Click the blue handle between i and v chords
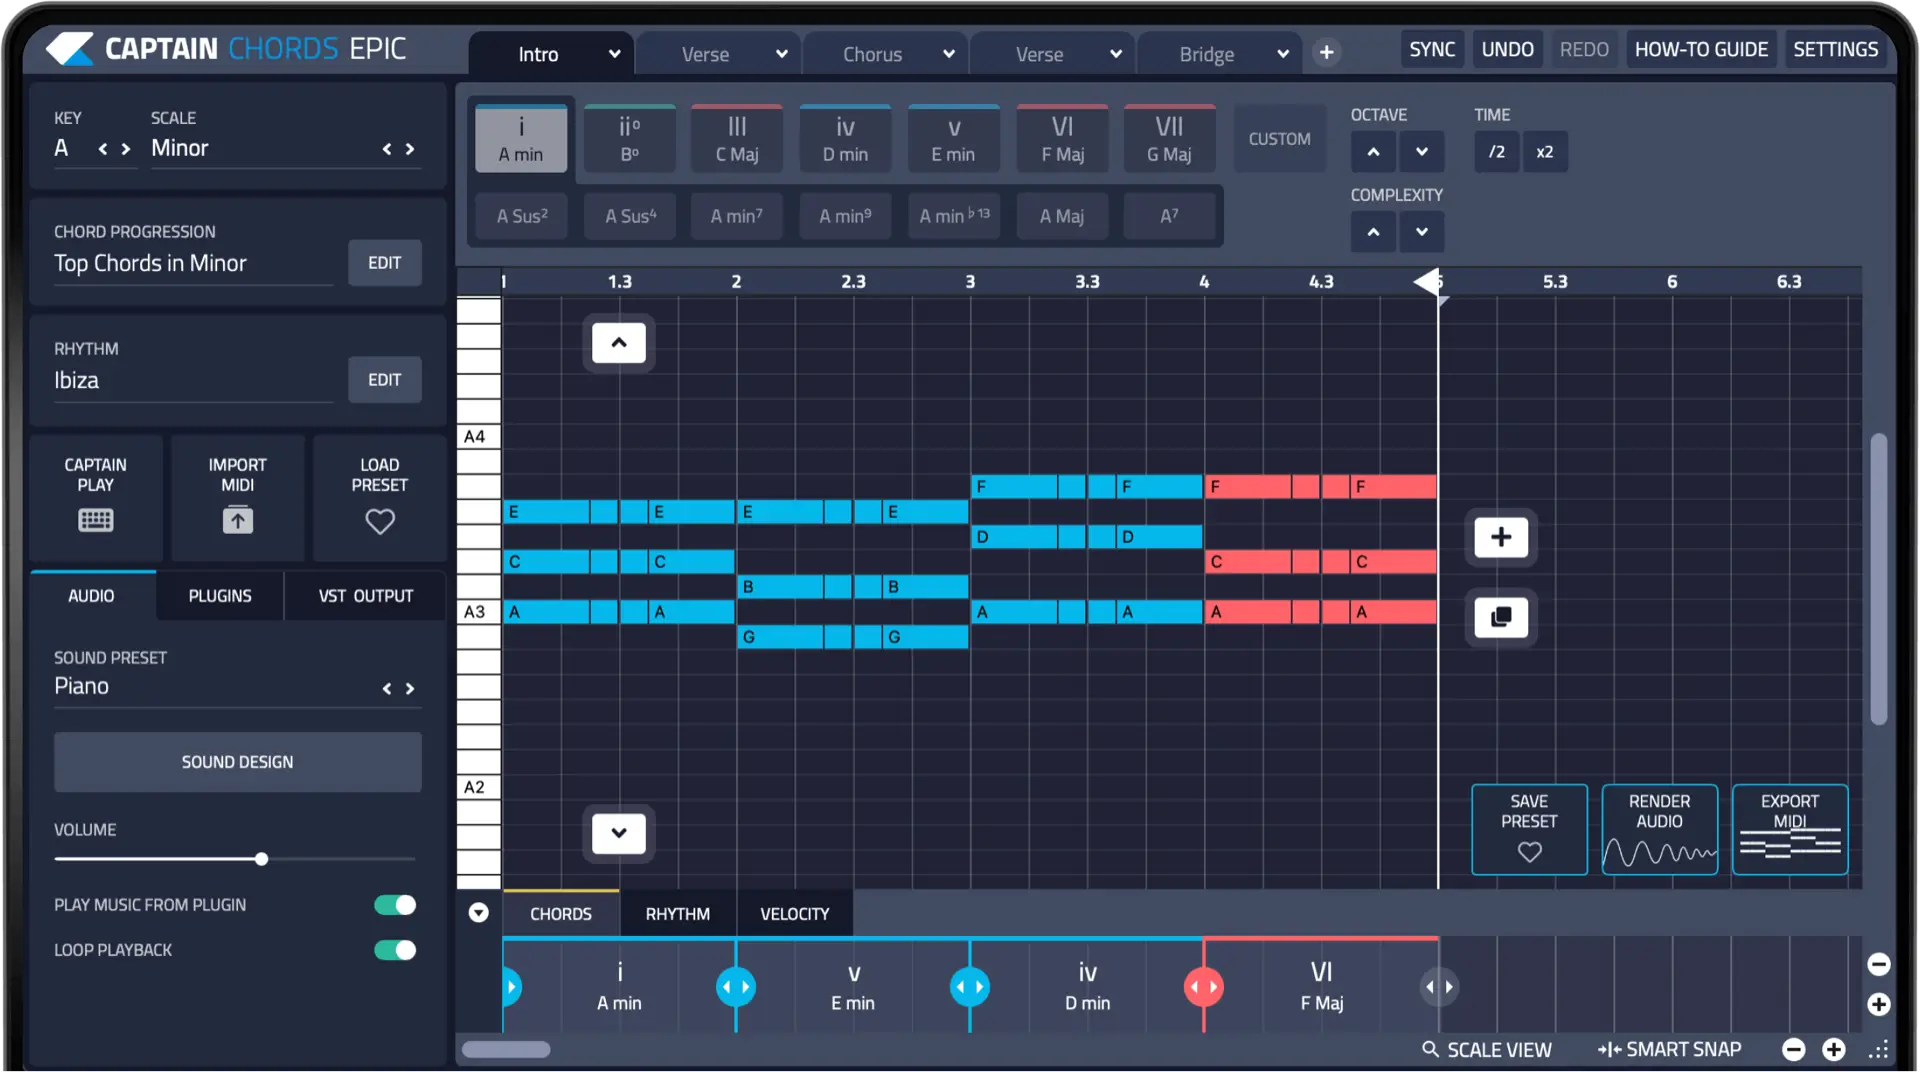The image size is (1920, 1072). [736, 987]
